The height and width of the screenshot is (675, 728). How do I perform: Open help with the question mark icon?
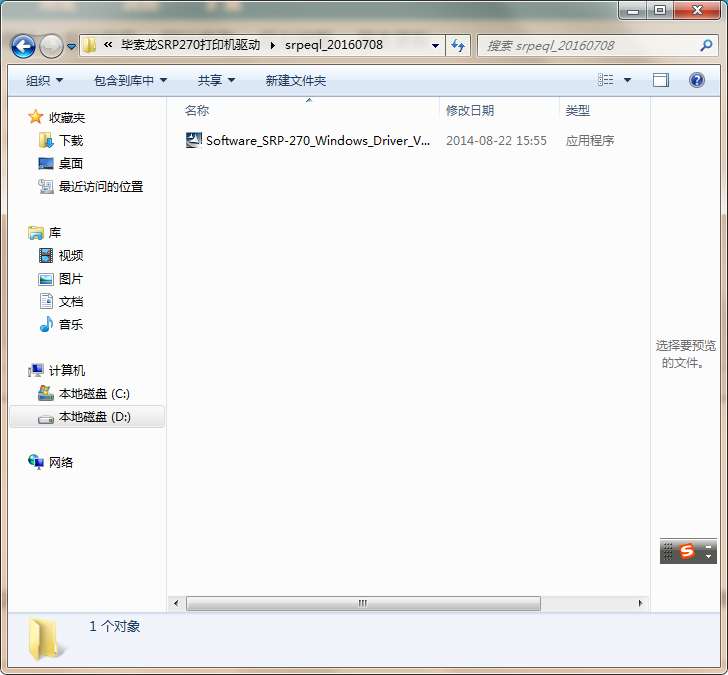click(696, 80)
